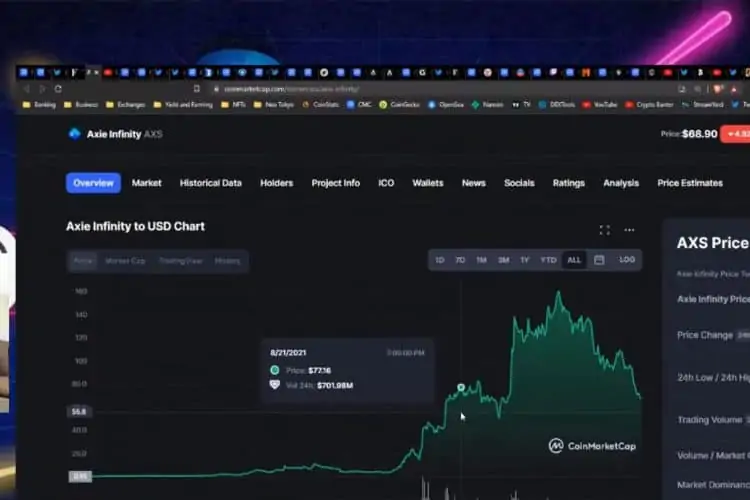Select the YTD time range
Viewport: 750px width, 500px height.
[x=548, y=260]
